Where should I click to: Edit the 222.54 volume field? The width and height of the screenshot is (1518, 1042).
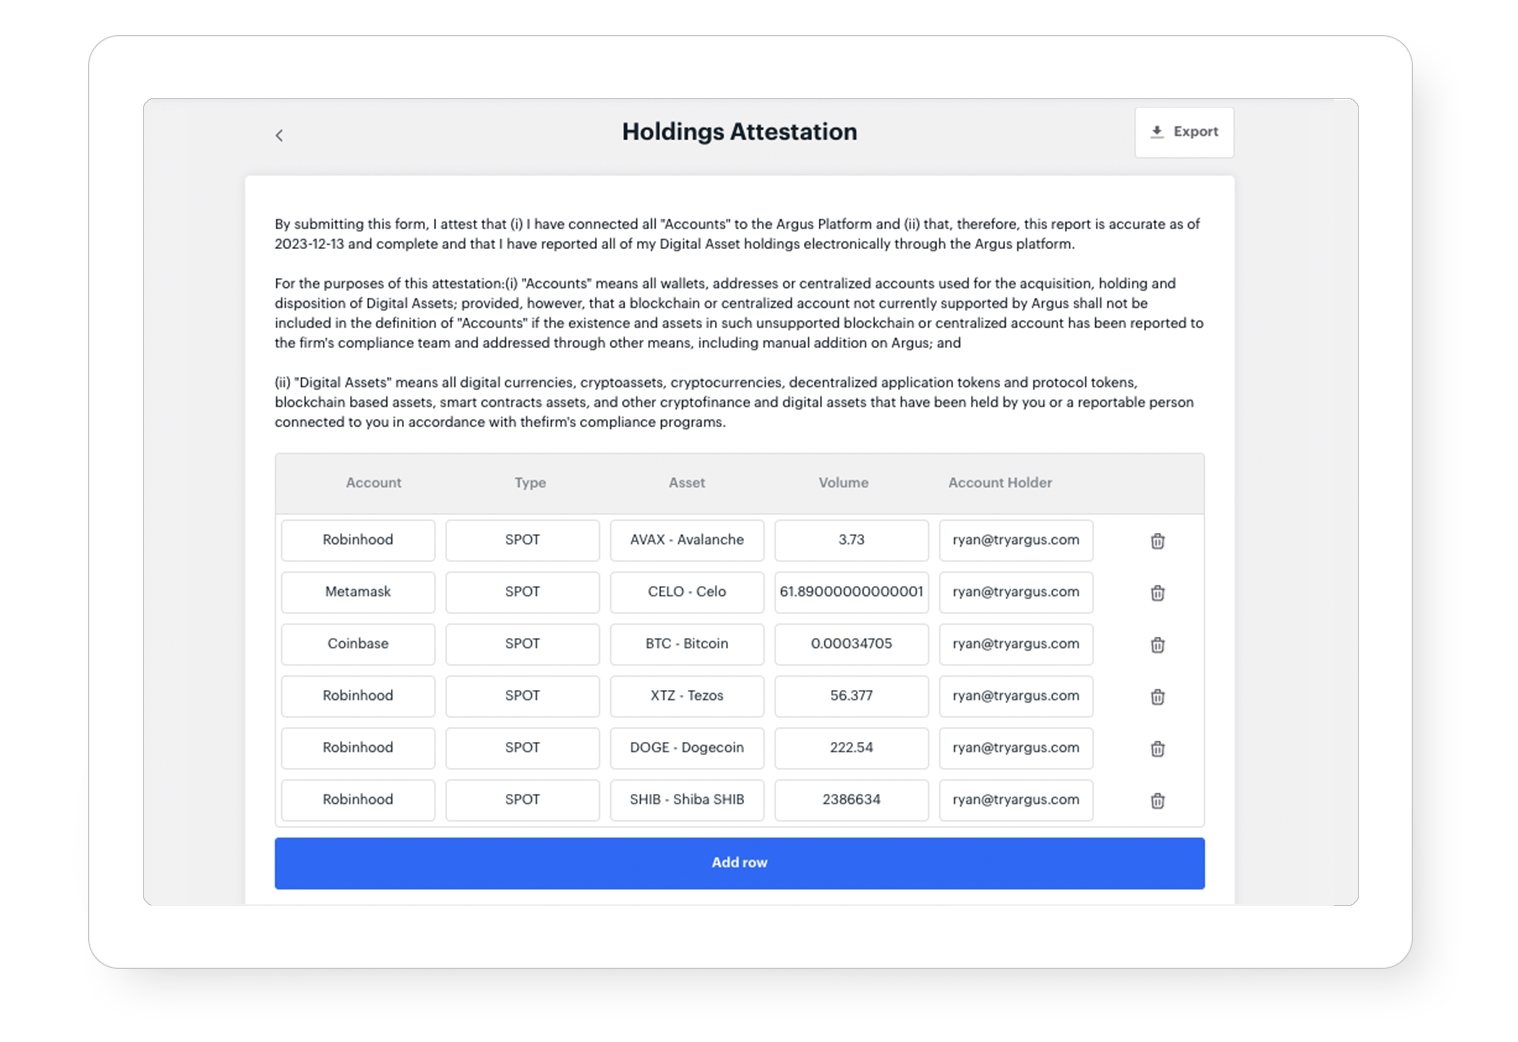(851, 748)
